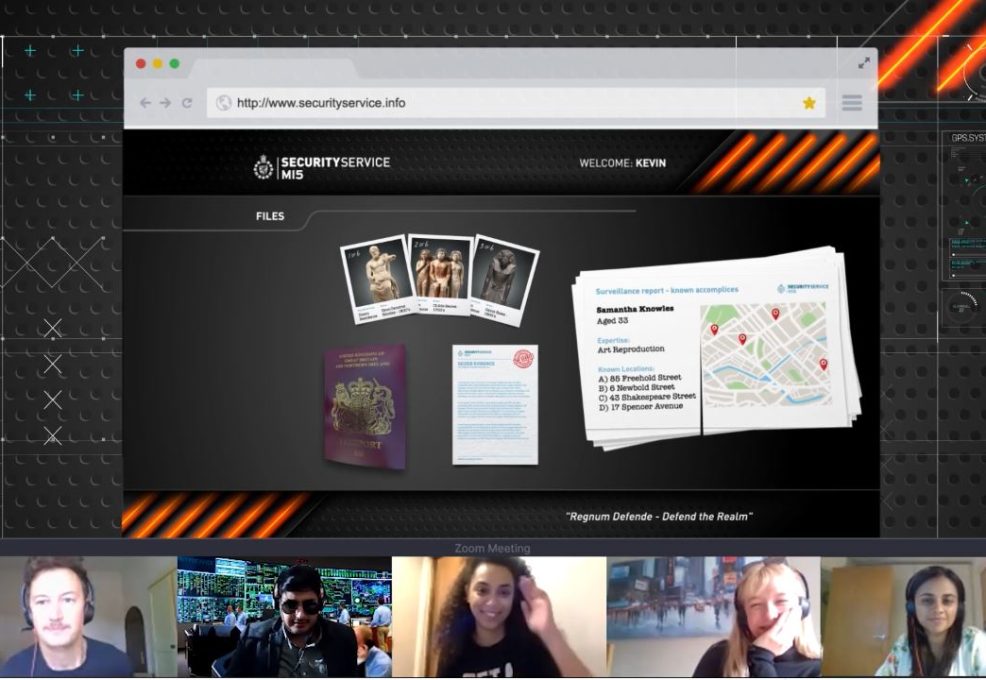Open the browser hamburger menu
The height and width of the screenshot is (680, 986).
coord(852,103)
